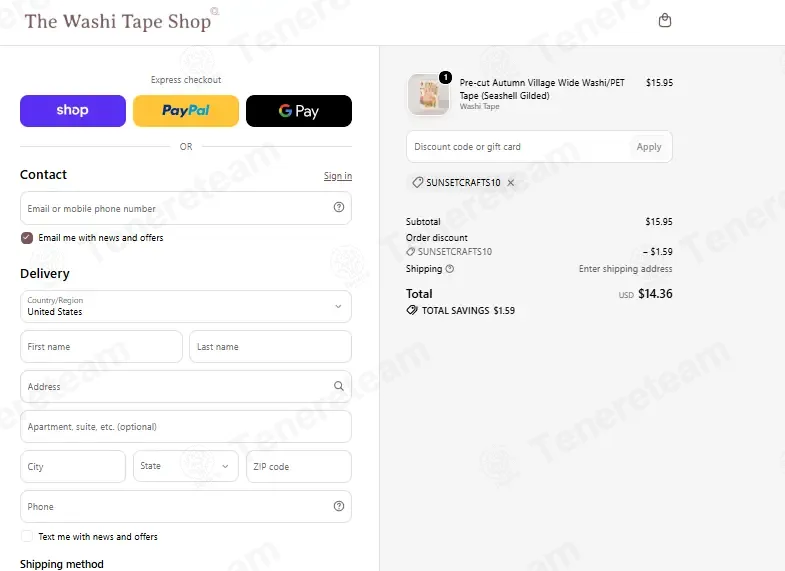This screenshot has height=571, width=785.
Task: Go to The Washi Tape Shop logo
Action: [x=118, y=21]
